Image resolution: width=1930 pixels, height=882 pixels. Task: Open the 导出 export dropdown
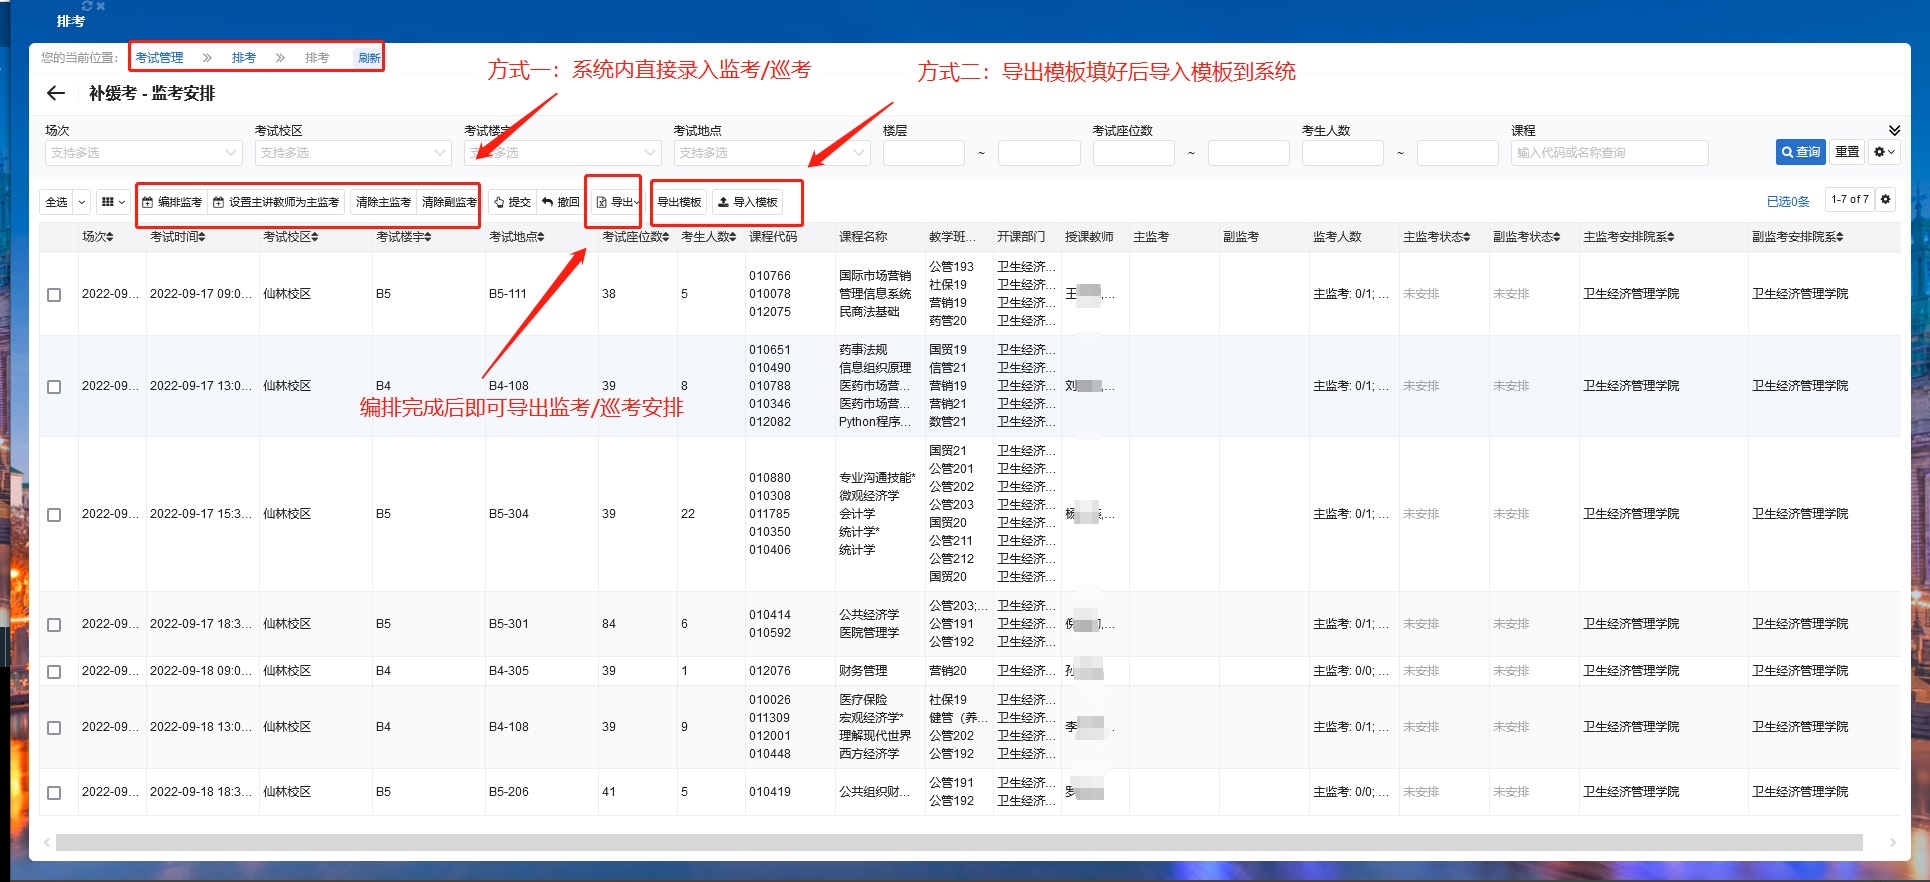click(x=618, y=202)
